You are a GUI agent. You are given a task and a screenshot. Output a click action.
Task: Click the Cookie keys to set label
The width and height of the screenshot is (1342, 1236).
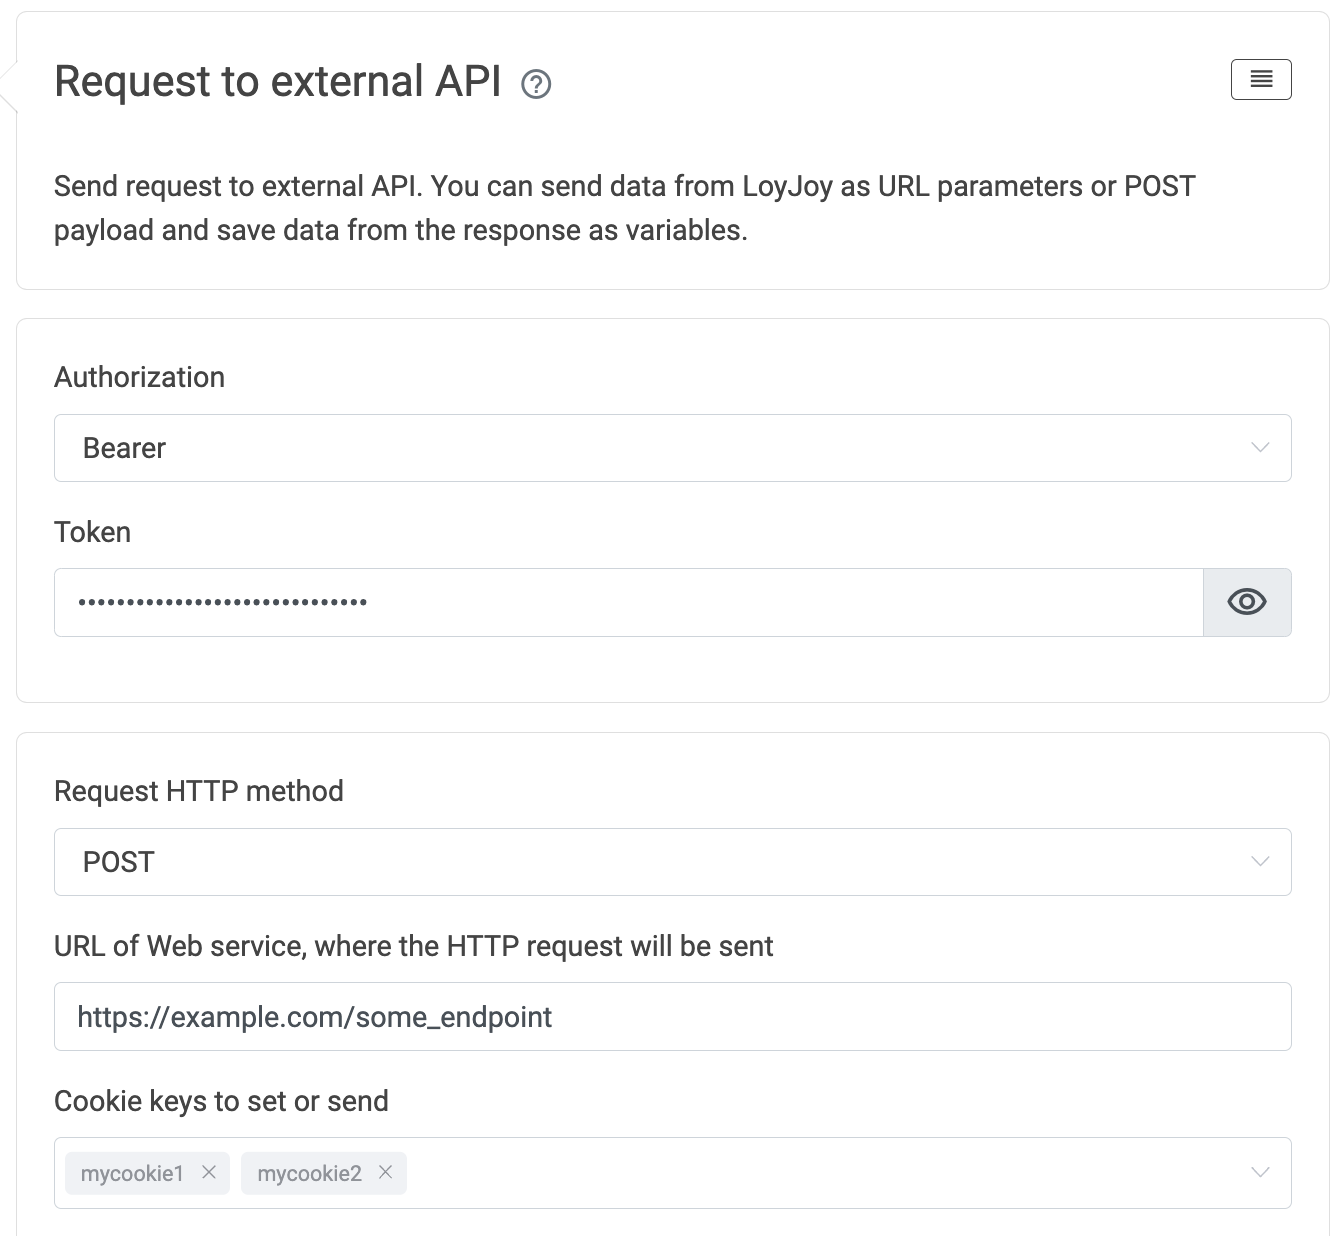pos(221,1101)
